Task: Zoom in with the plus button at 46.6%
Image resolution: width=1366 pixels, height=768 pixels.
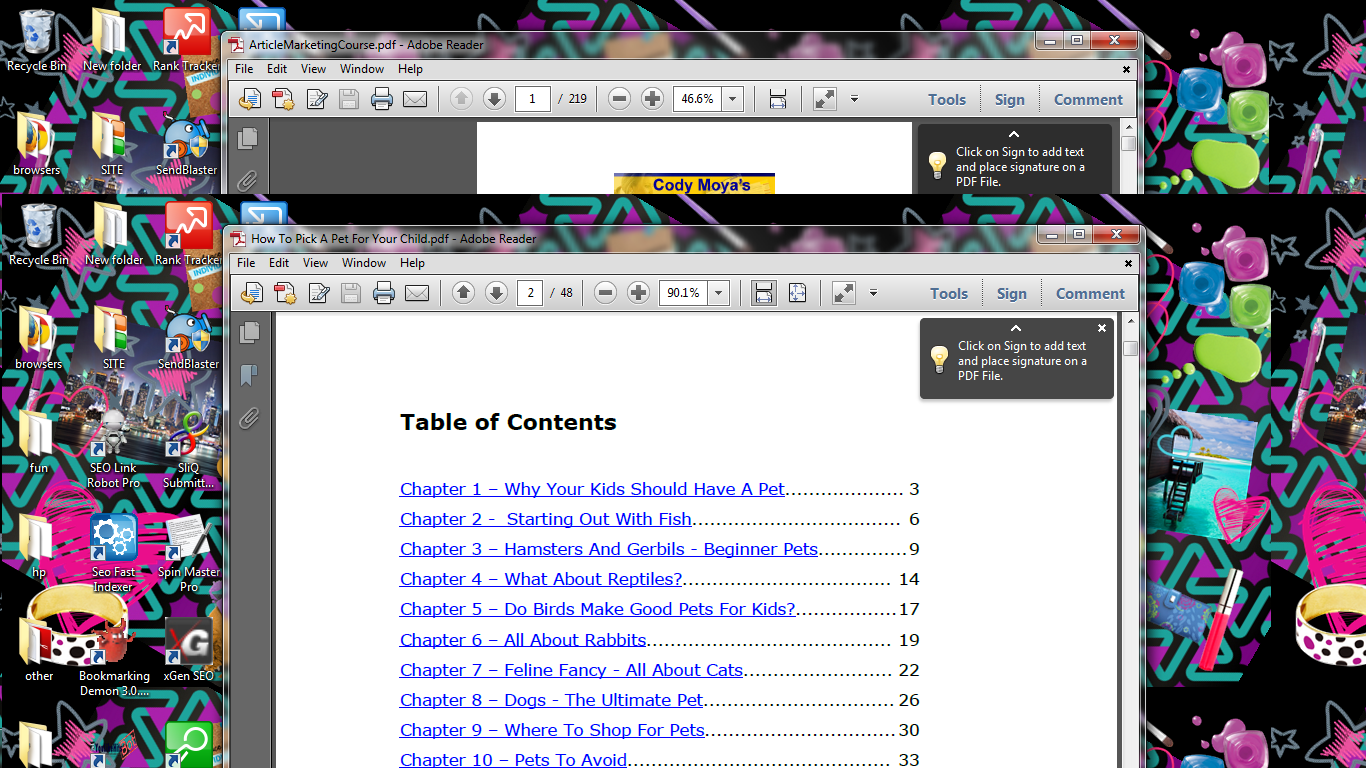Action: (652, 99)
